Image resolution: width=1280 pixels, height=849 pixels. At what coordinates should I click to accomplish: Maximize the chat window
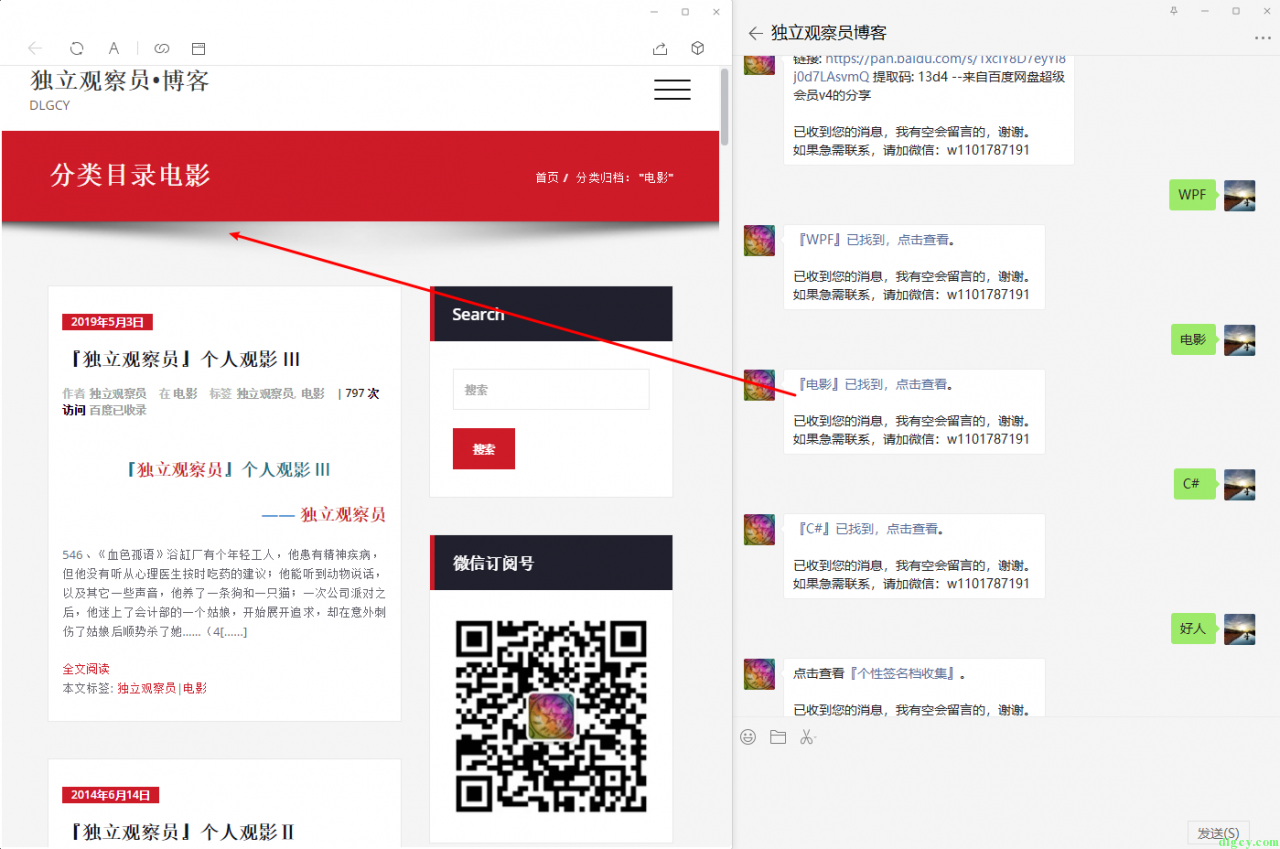(1236, 11)
